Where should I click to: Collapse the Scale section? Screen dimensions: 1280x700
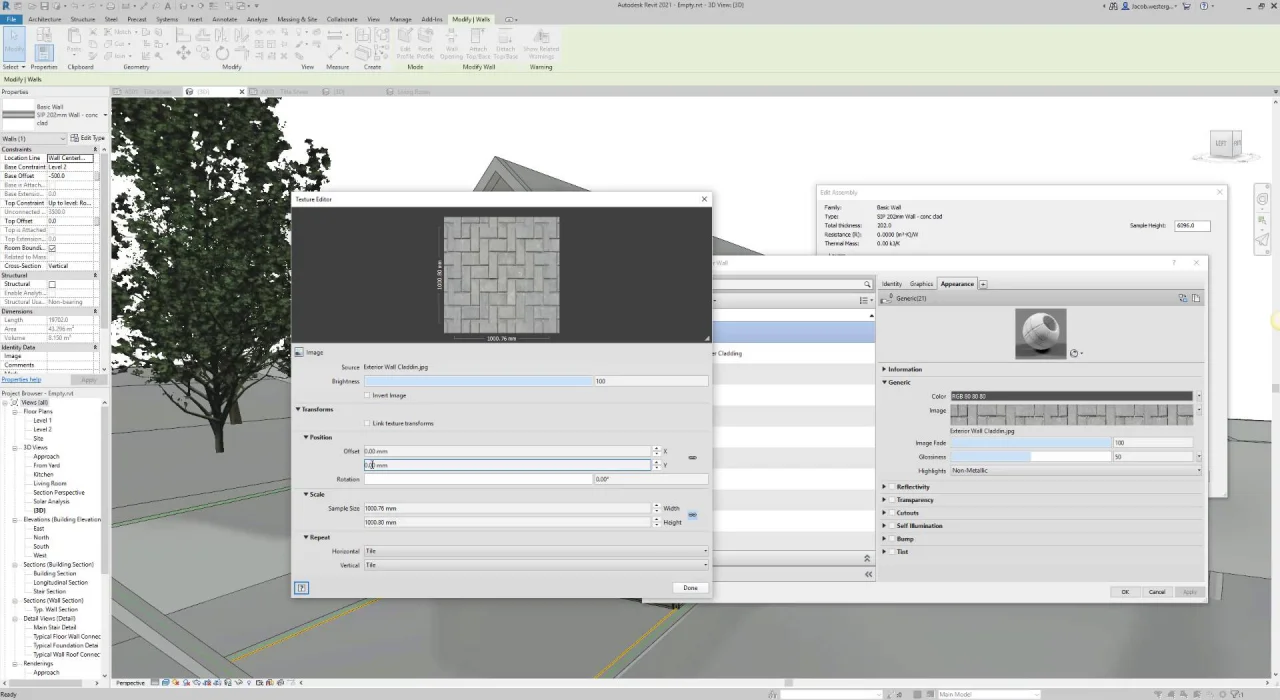coord(307,494)
